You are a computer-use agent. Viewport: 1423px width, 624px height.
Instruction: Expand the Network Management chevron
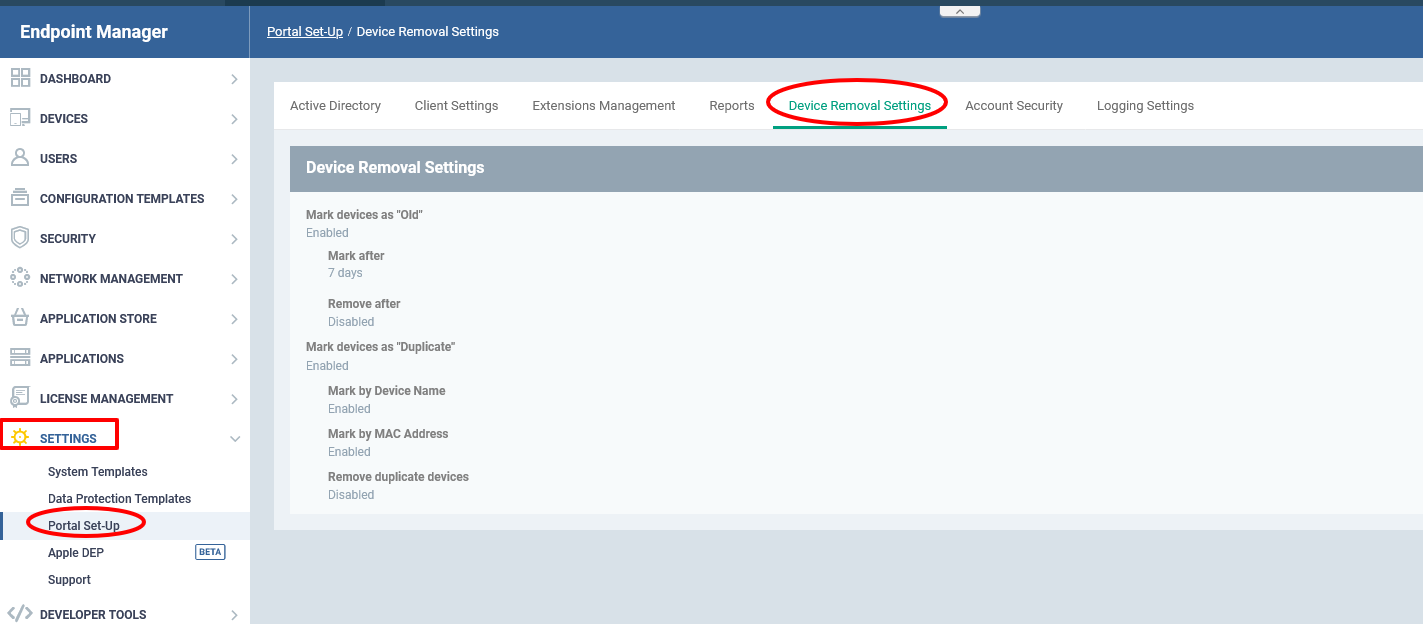[234, 279]
